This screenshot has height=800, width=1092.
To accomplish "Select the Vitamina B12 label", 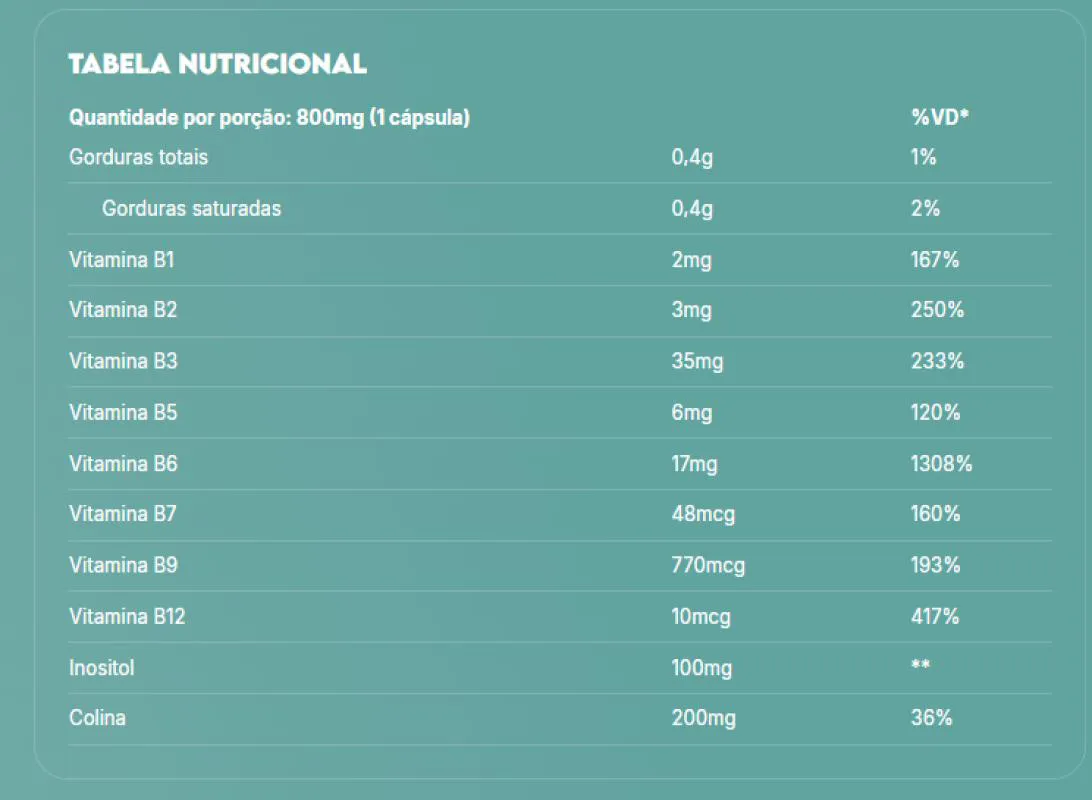I will pos(127,616).
